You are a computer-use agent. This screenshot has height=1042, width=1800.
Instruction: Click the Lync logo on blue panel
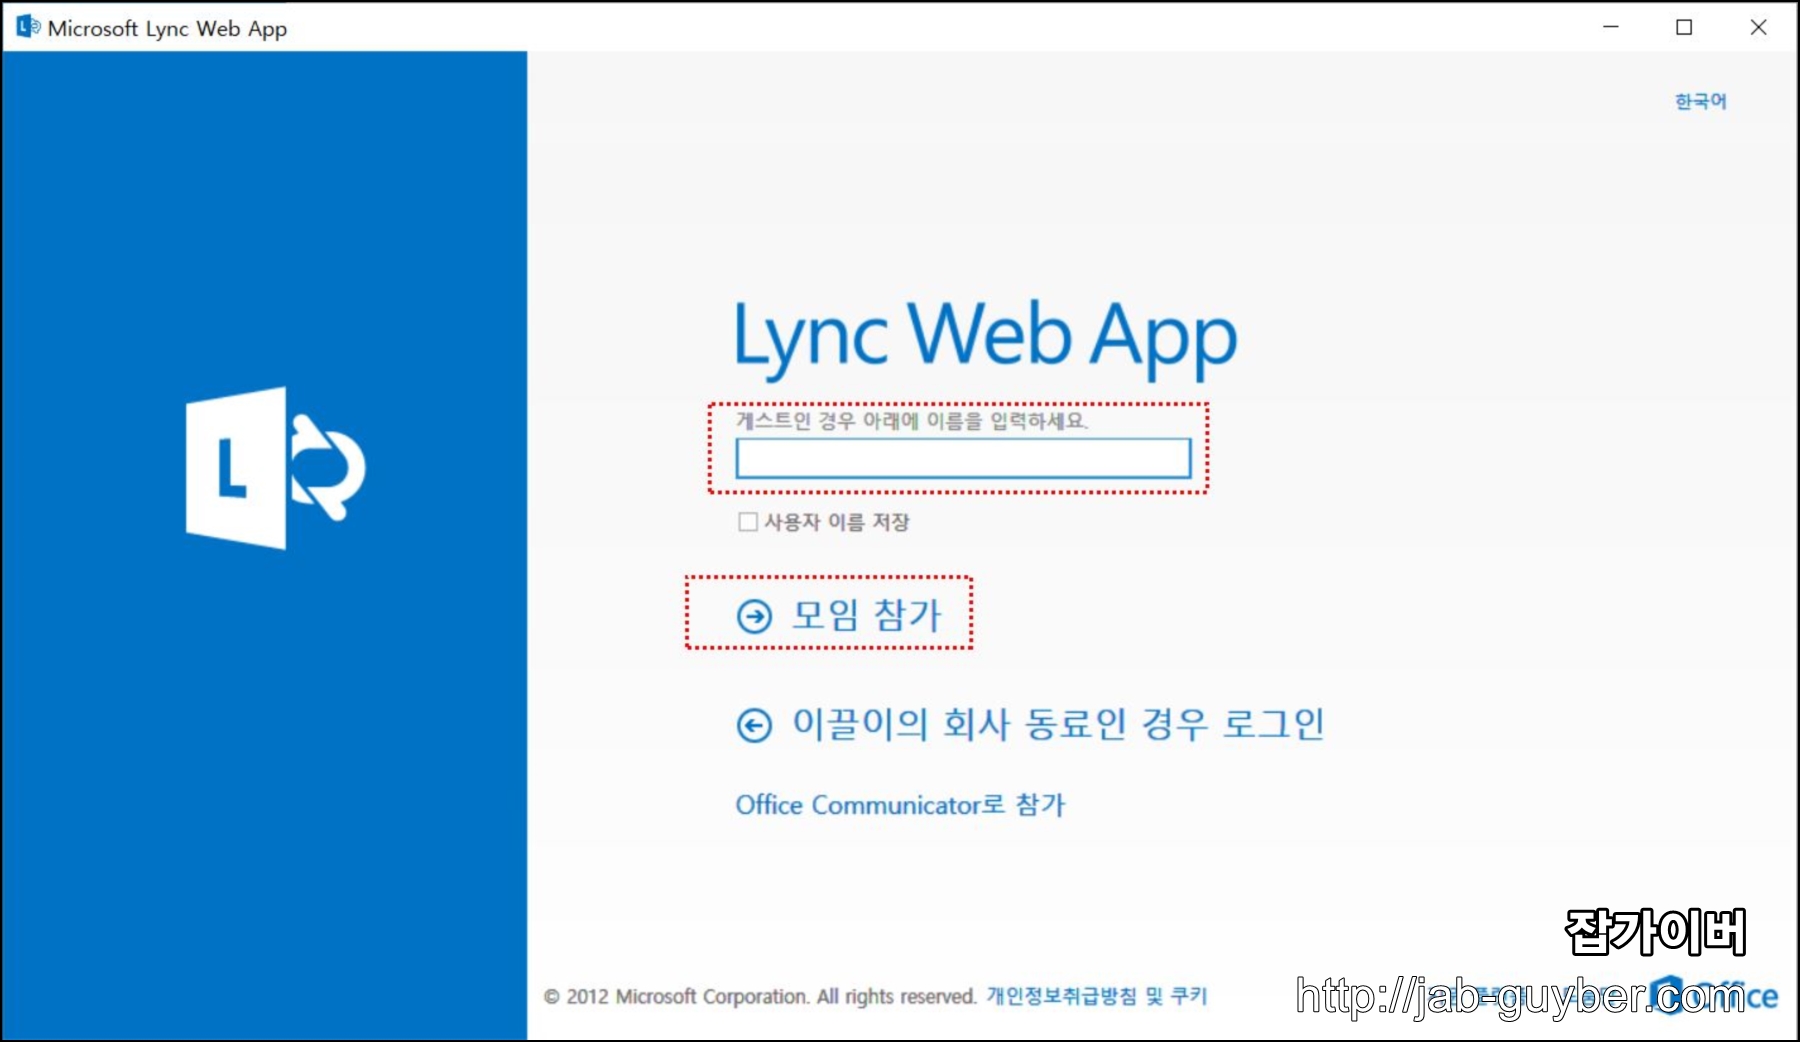(x=275, y=468)
